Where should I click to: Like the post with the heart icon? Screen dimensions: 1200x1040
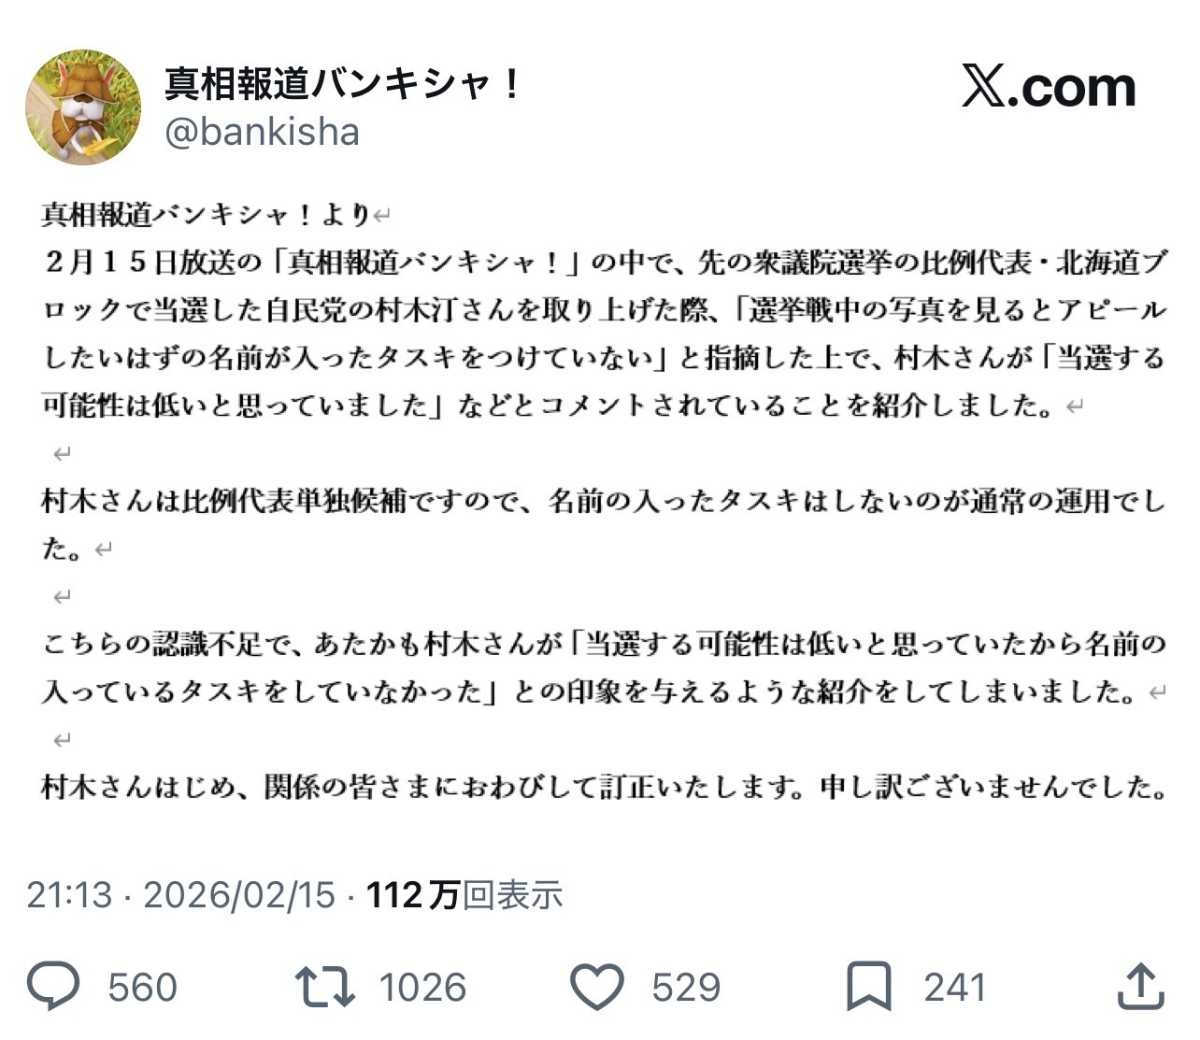(x=597, y=986)
